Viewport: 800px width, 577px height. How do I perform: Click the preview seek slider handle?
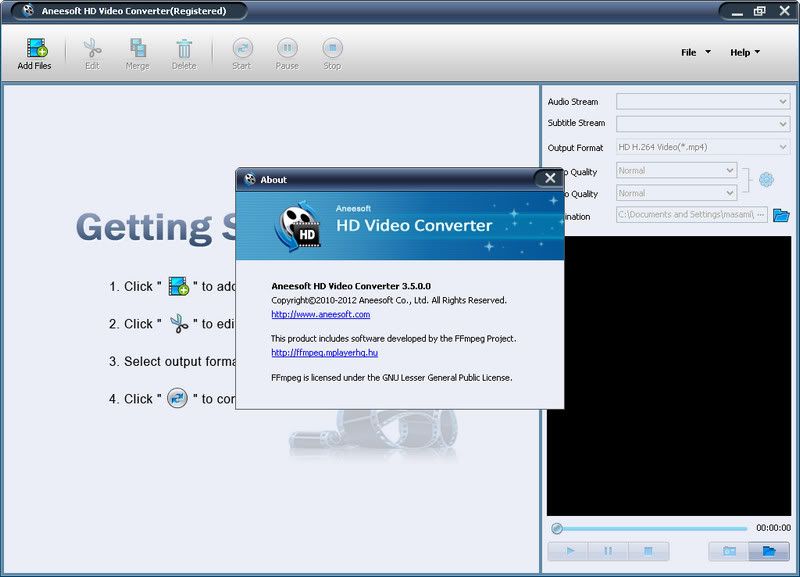[x=557, y=529]
